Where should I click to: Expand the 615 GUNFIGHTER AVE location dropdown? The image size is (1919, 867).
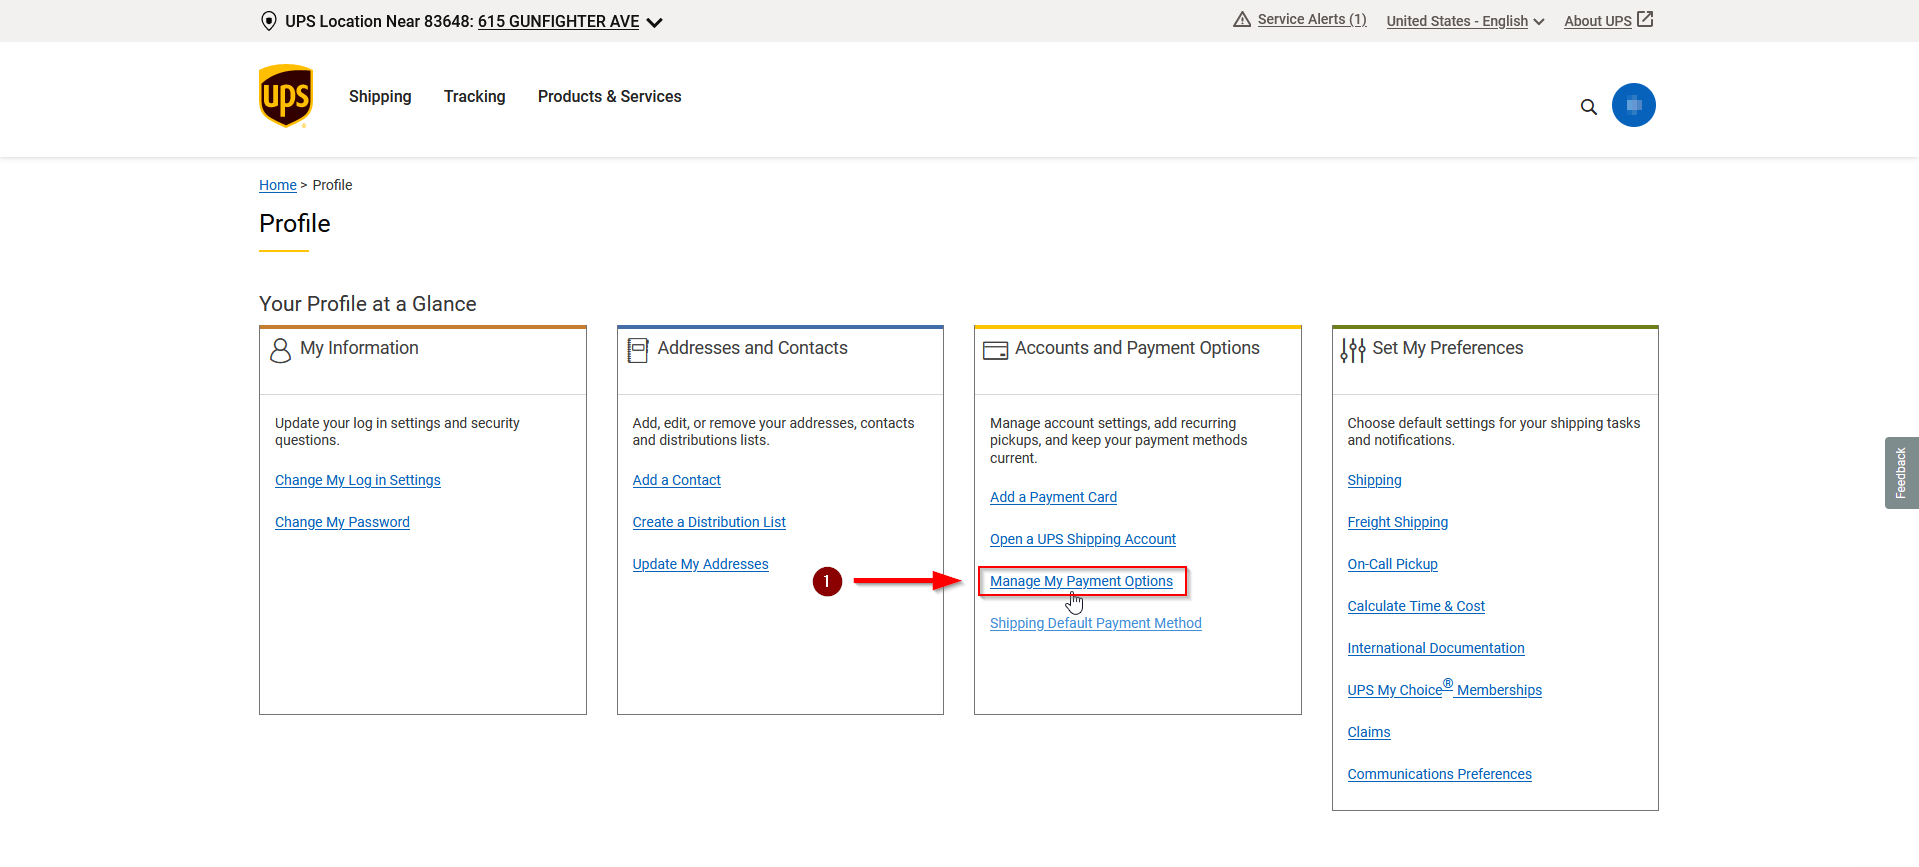click(570, 21)
